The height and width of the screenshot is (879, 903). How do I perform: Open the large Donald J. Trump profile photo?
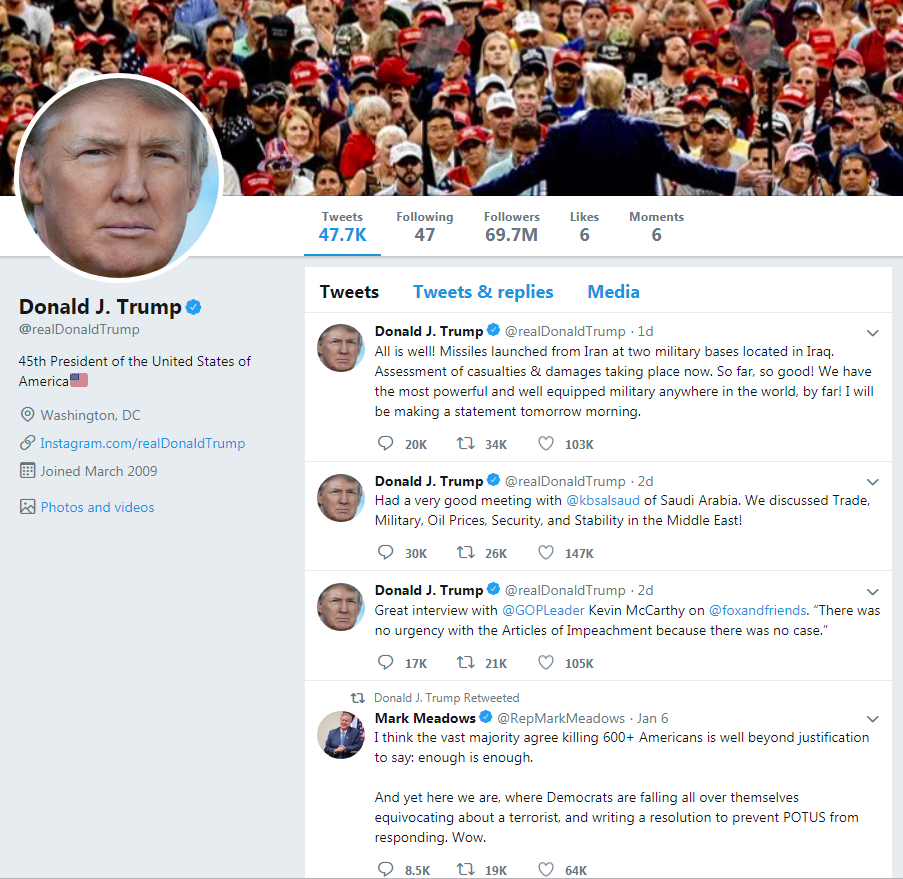[x=119, y=177]
